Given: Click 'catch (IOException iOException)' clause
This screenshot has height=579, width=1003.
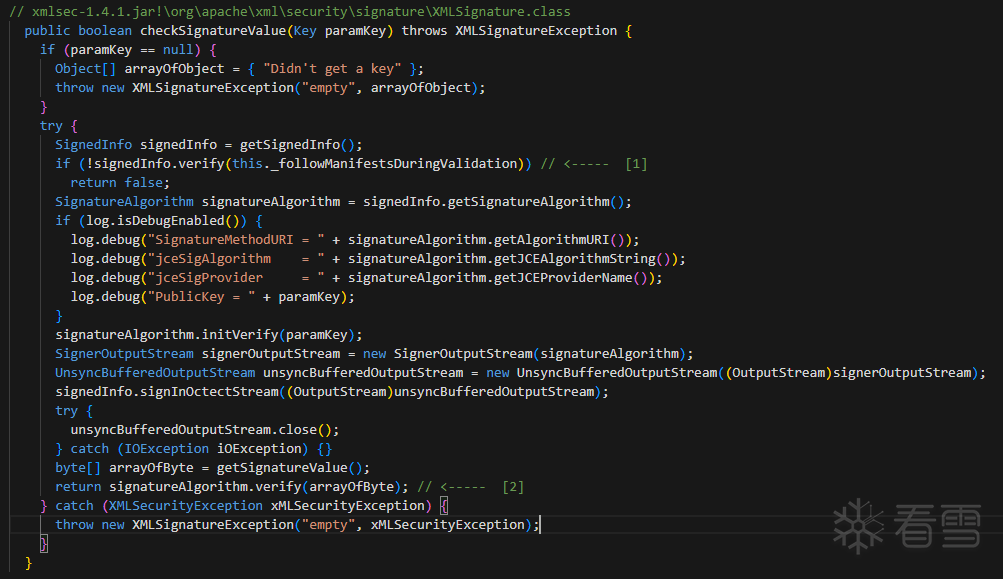Looking at the screenshot, I should coord(189,448).
